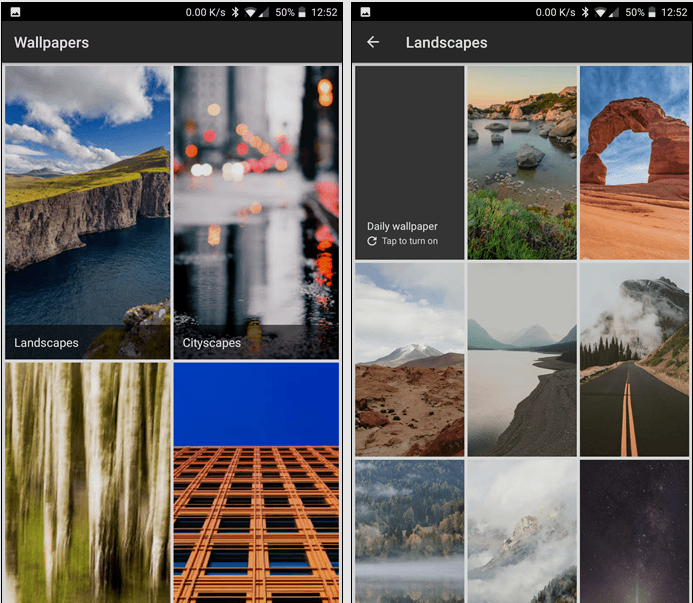Tap the 12:52 clock in left status bar
Image resolution: width=693 pixels, height=603 pixels.
324,12
